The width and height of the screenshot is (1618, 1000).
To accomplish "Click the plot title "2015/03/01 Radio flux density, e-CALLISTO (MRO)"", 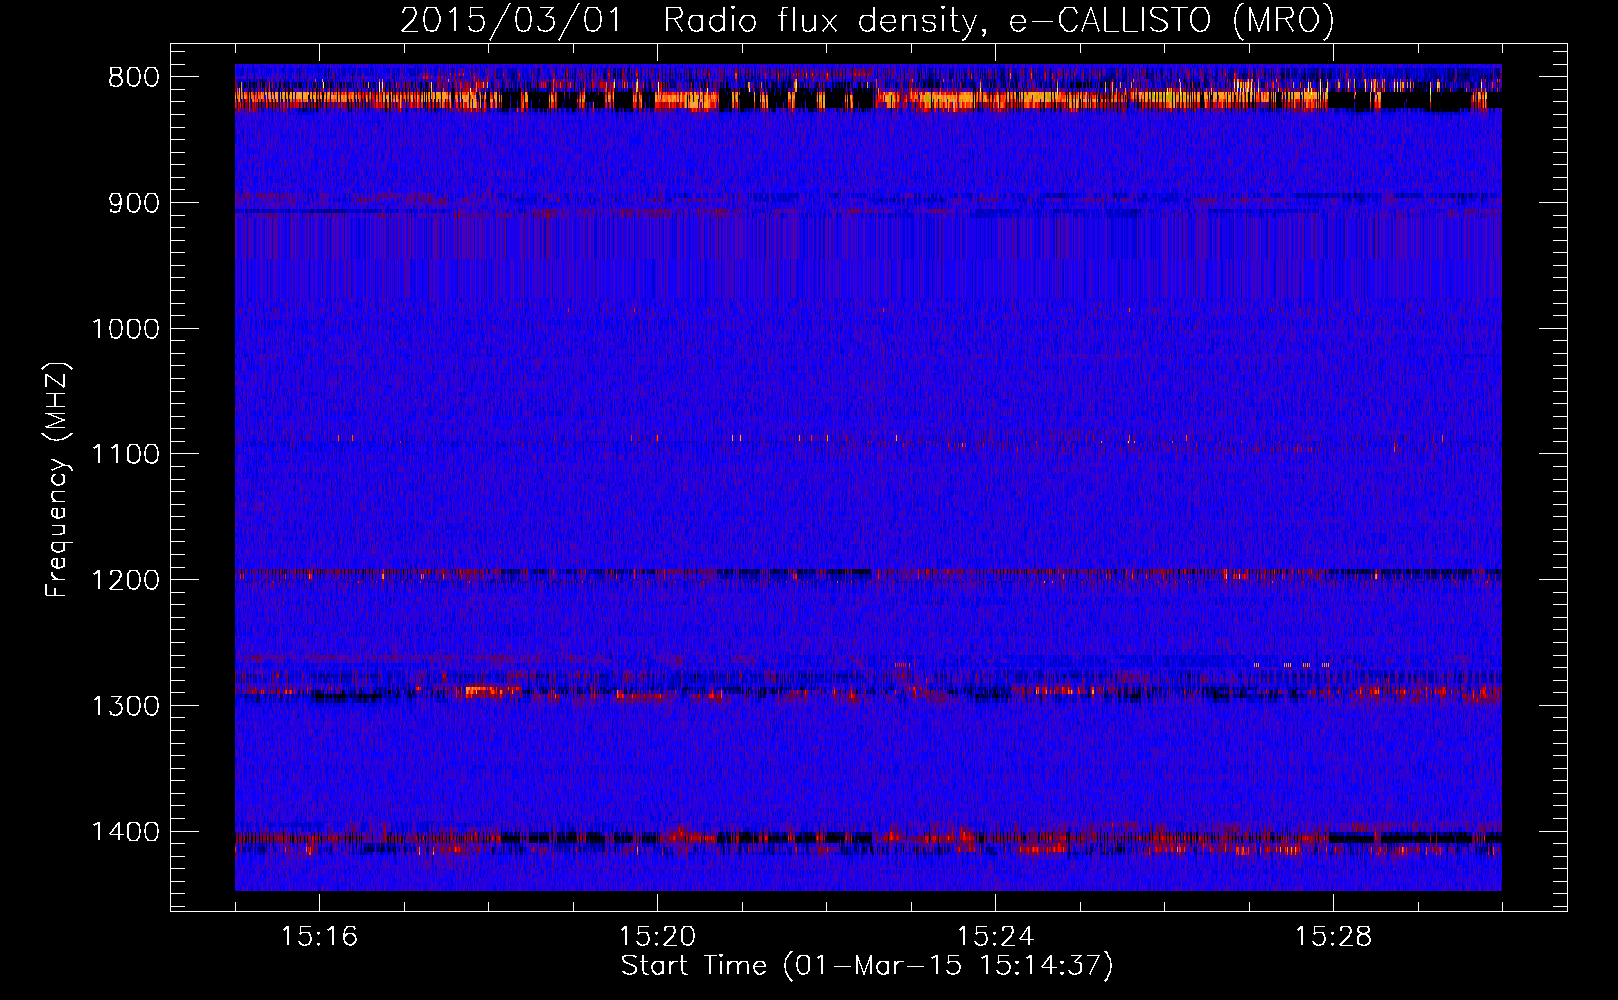I will (x=867, y=21).
